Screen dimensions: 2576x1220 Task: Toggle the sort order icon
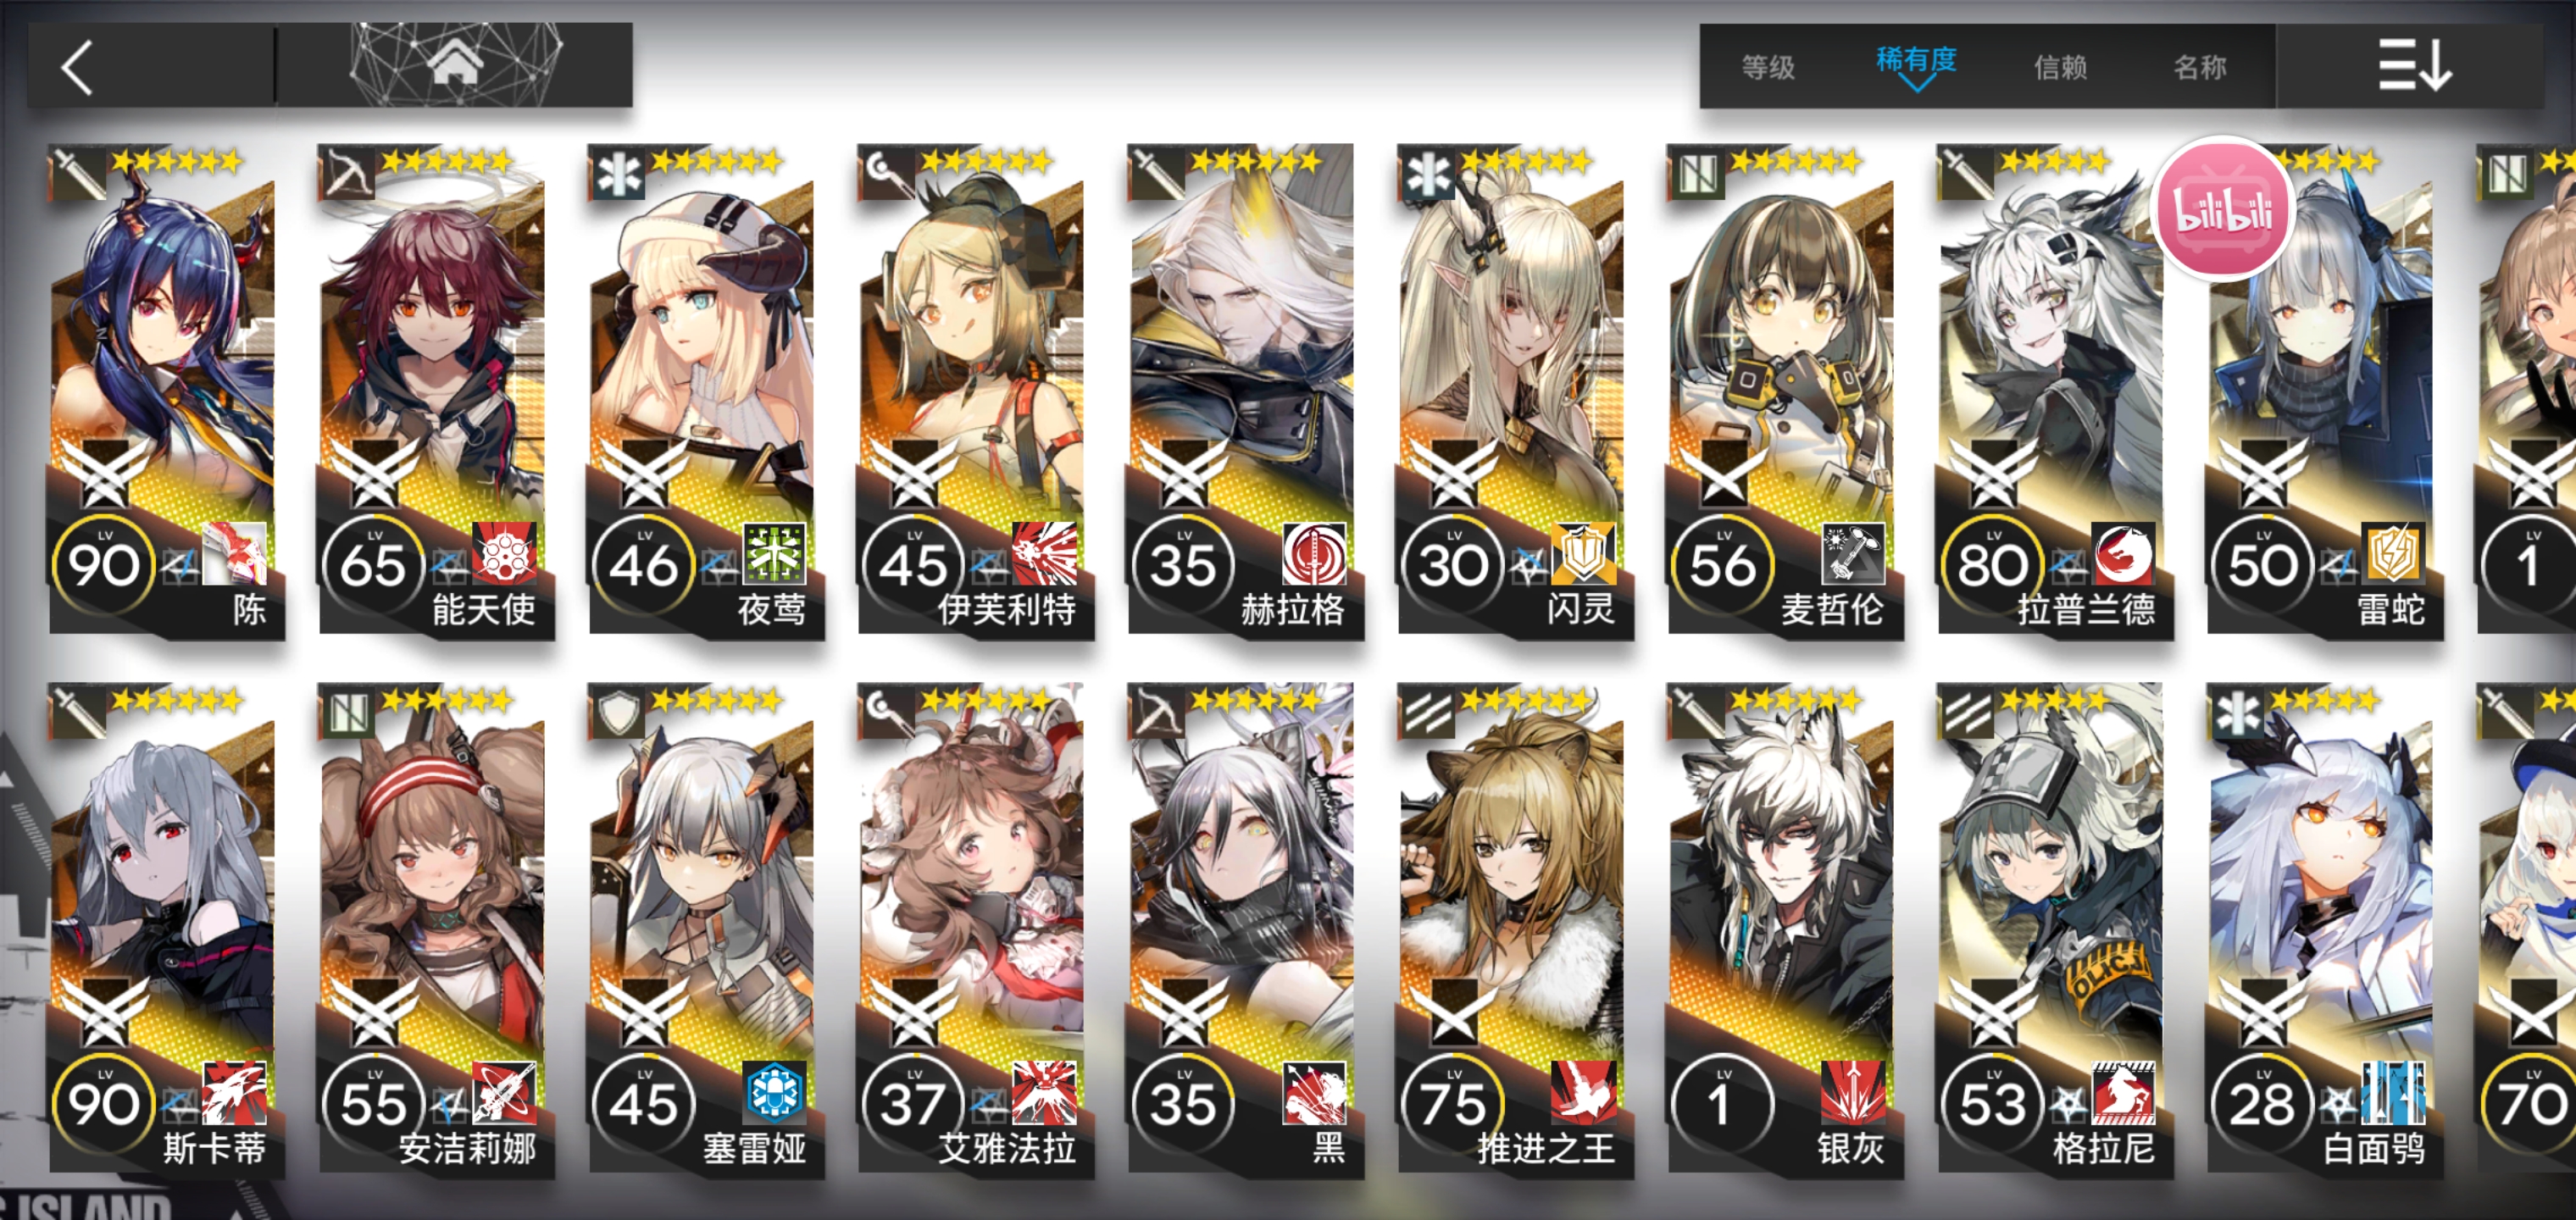2414,66
